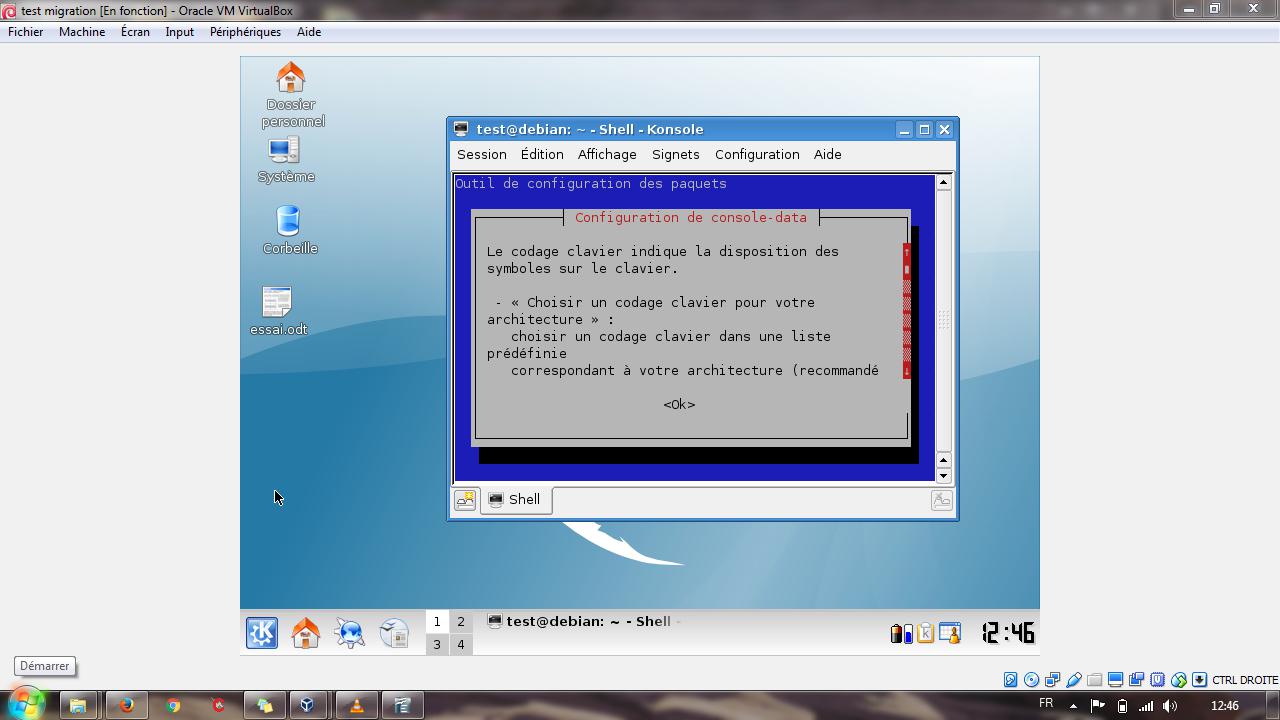
Task: Open the home folder from KDE panel
Action: (x=305, y=633)
